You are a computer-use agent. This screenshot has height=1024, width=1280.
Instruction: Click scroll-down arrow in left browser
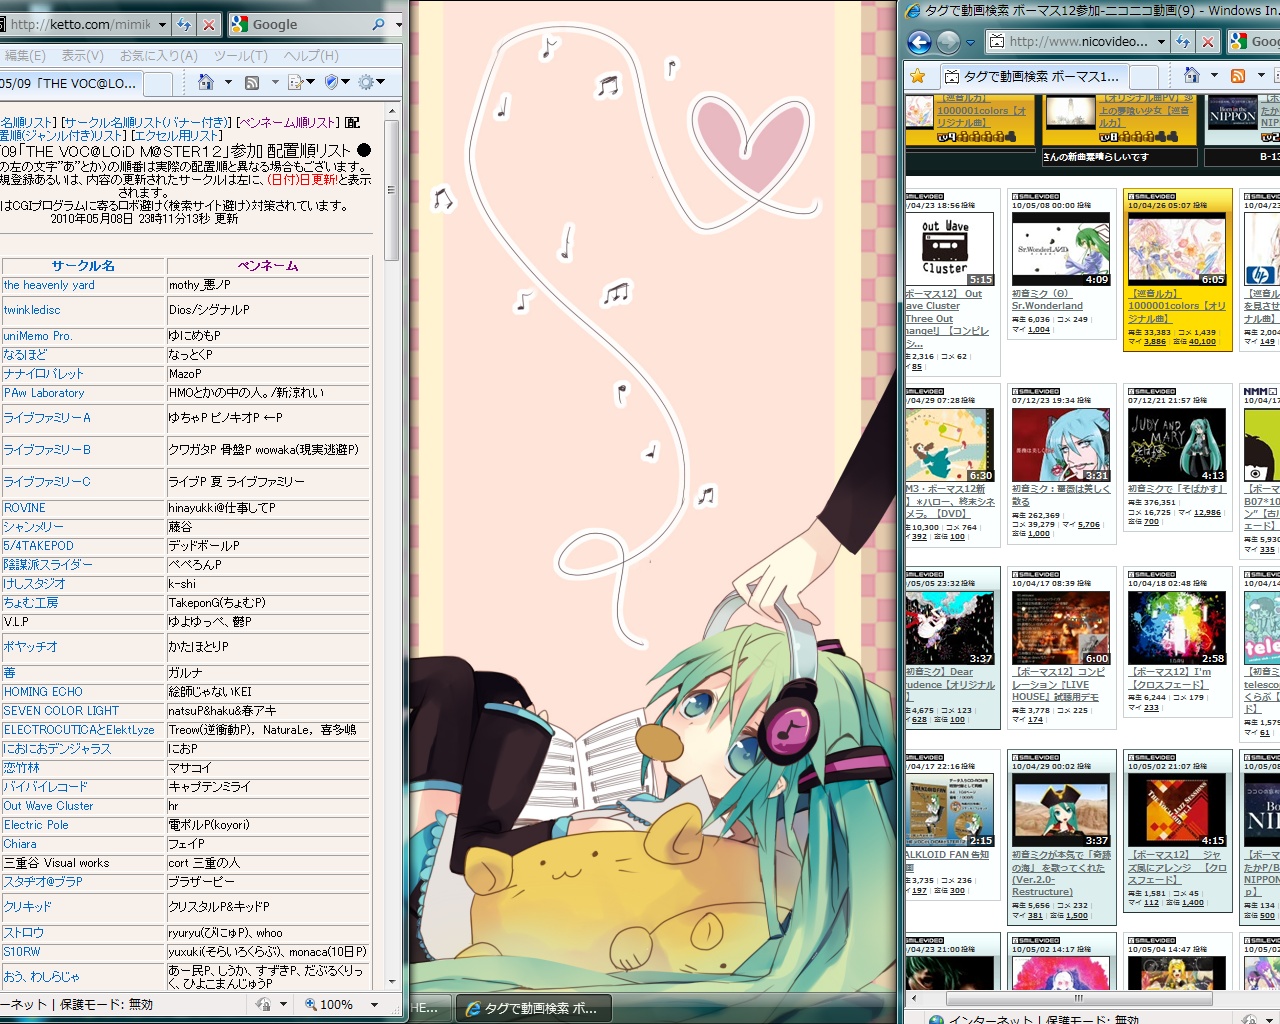tap(391, 983)
